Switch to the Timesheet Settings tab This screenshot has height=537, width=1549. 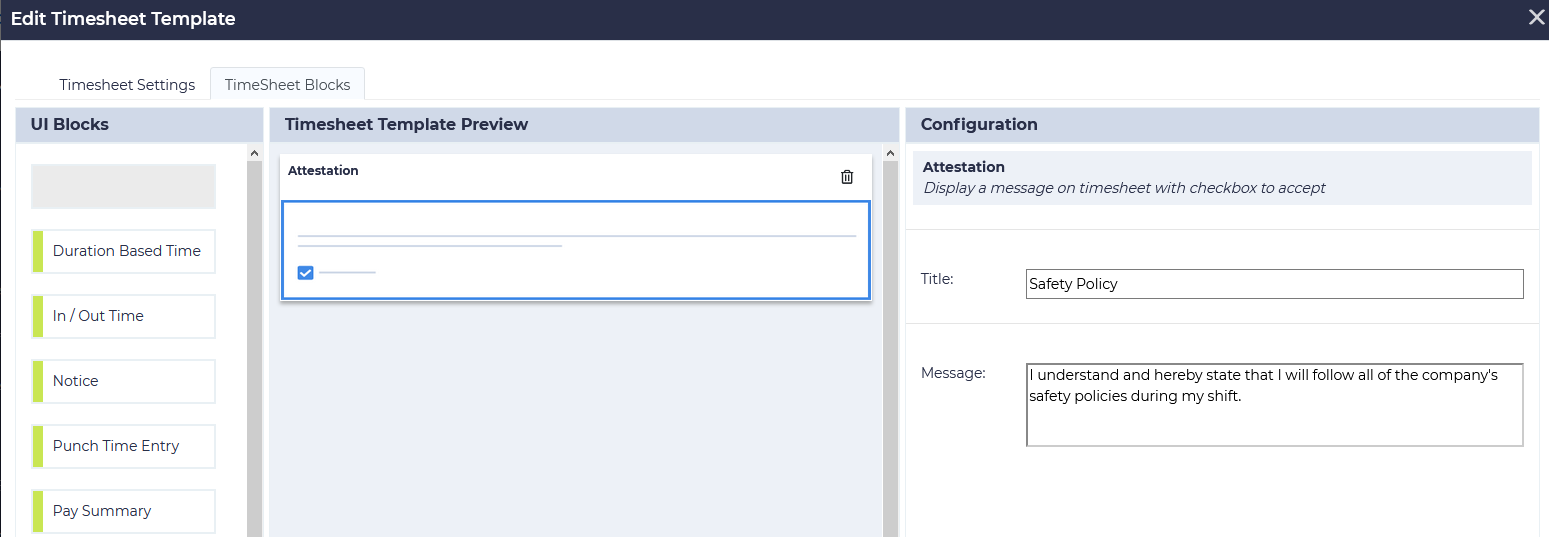click(x=127, y=85)
